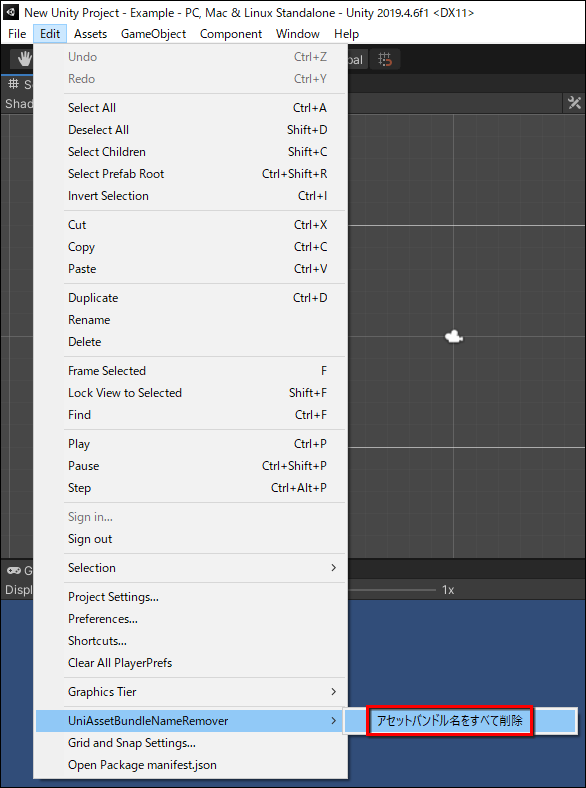The image size is (586, 788).
Task: Click Pause in the Edit menu
Action: click(x=190, y=466)
